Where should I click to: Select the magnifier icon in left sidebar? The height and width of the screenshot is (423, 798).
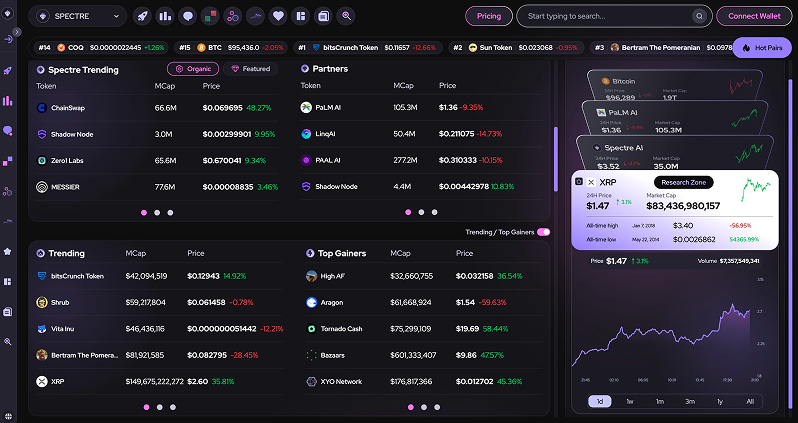[8, 342]
